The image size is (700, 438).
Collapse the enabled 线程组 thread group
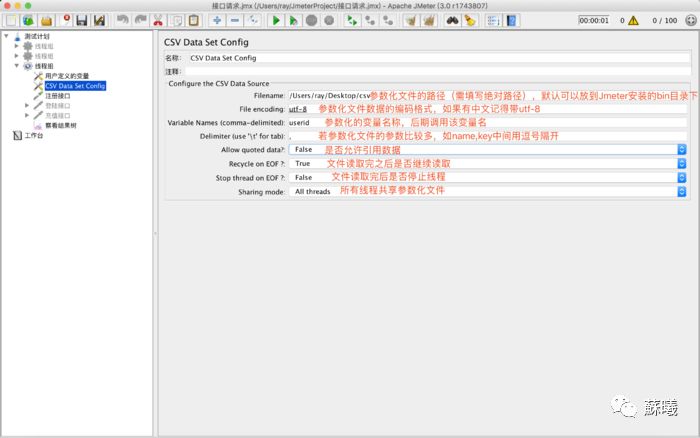click(17, 66)
